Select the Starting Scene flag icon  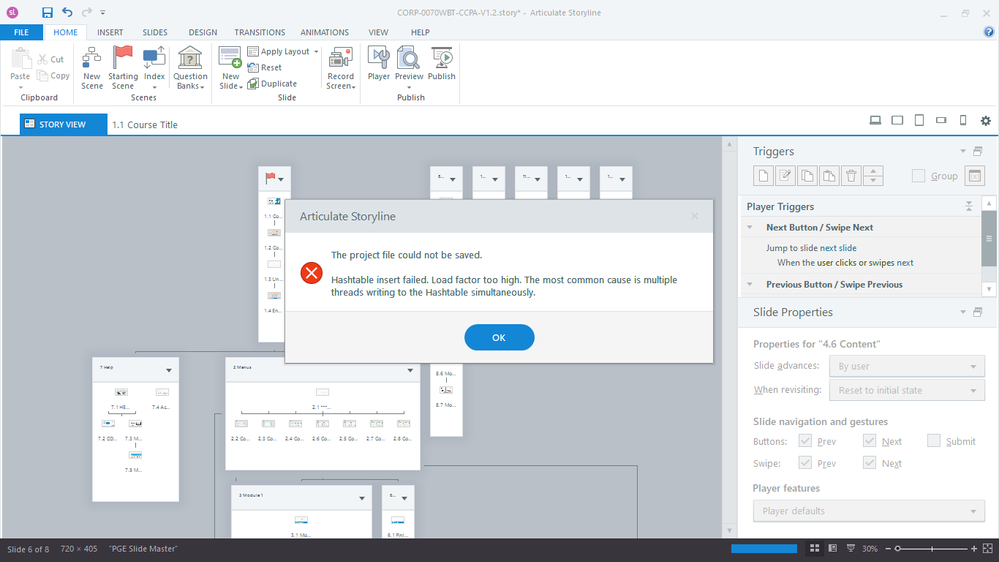pos(123,60)
